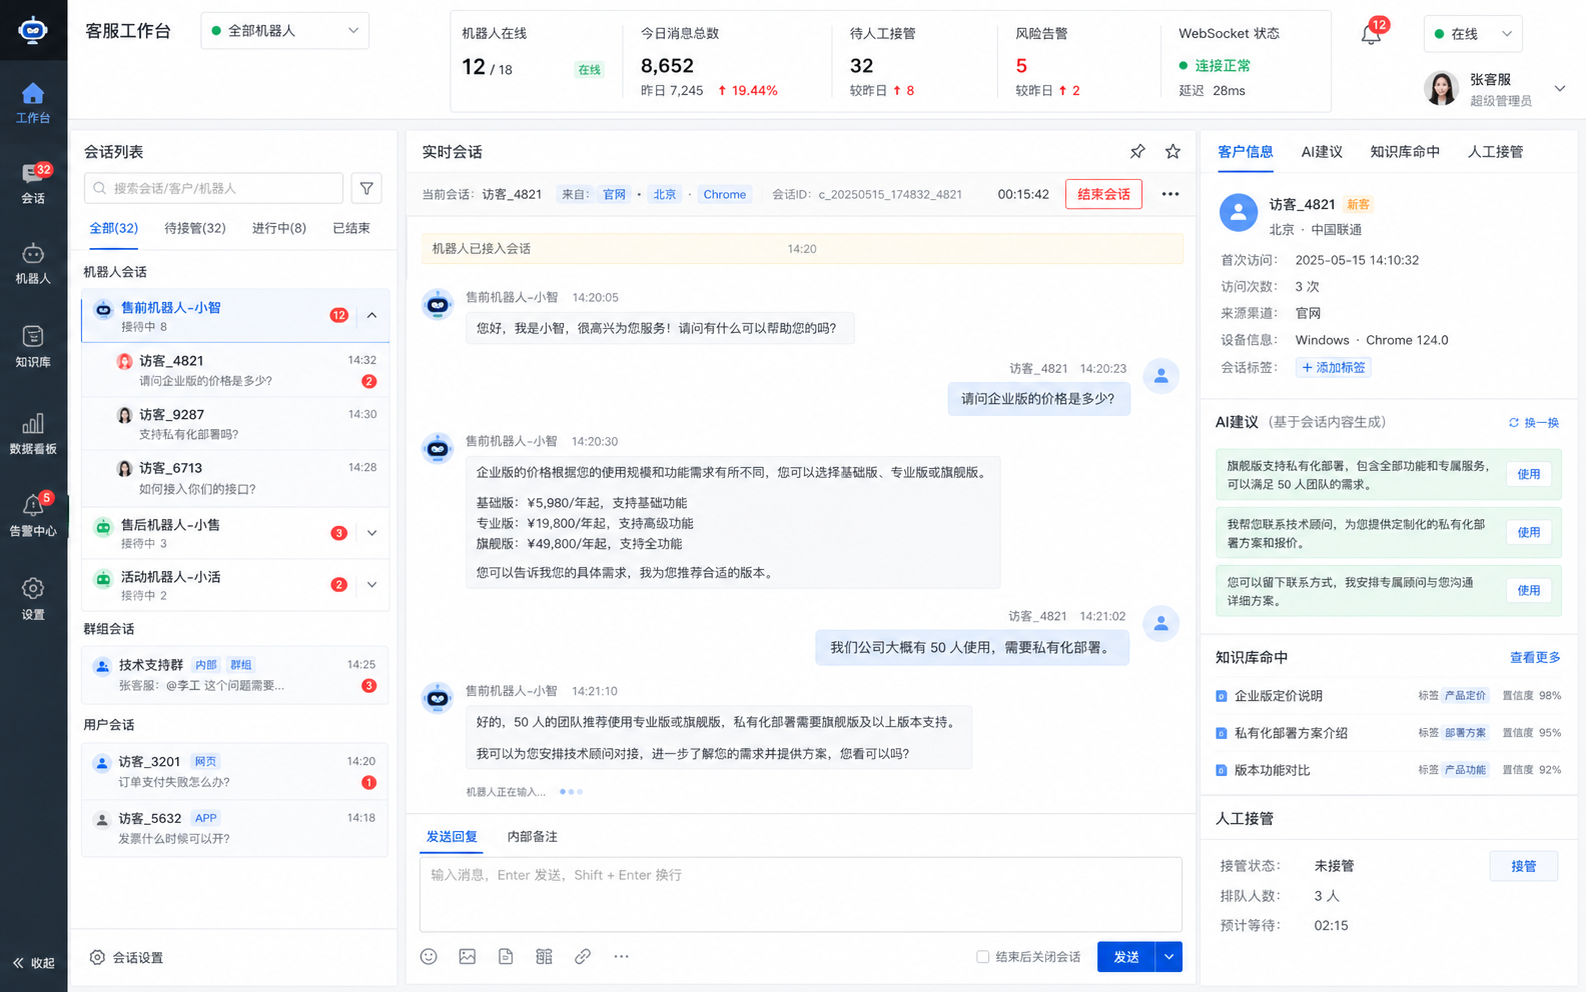The image size is (1586, 992).
Task: Switch to the 内部备注 tab
Action: (532, 837)
